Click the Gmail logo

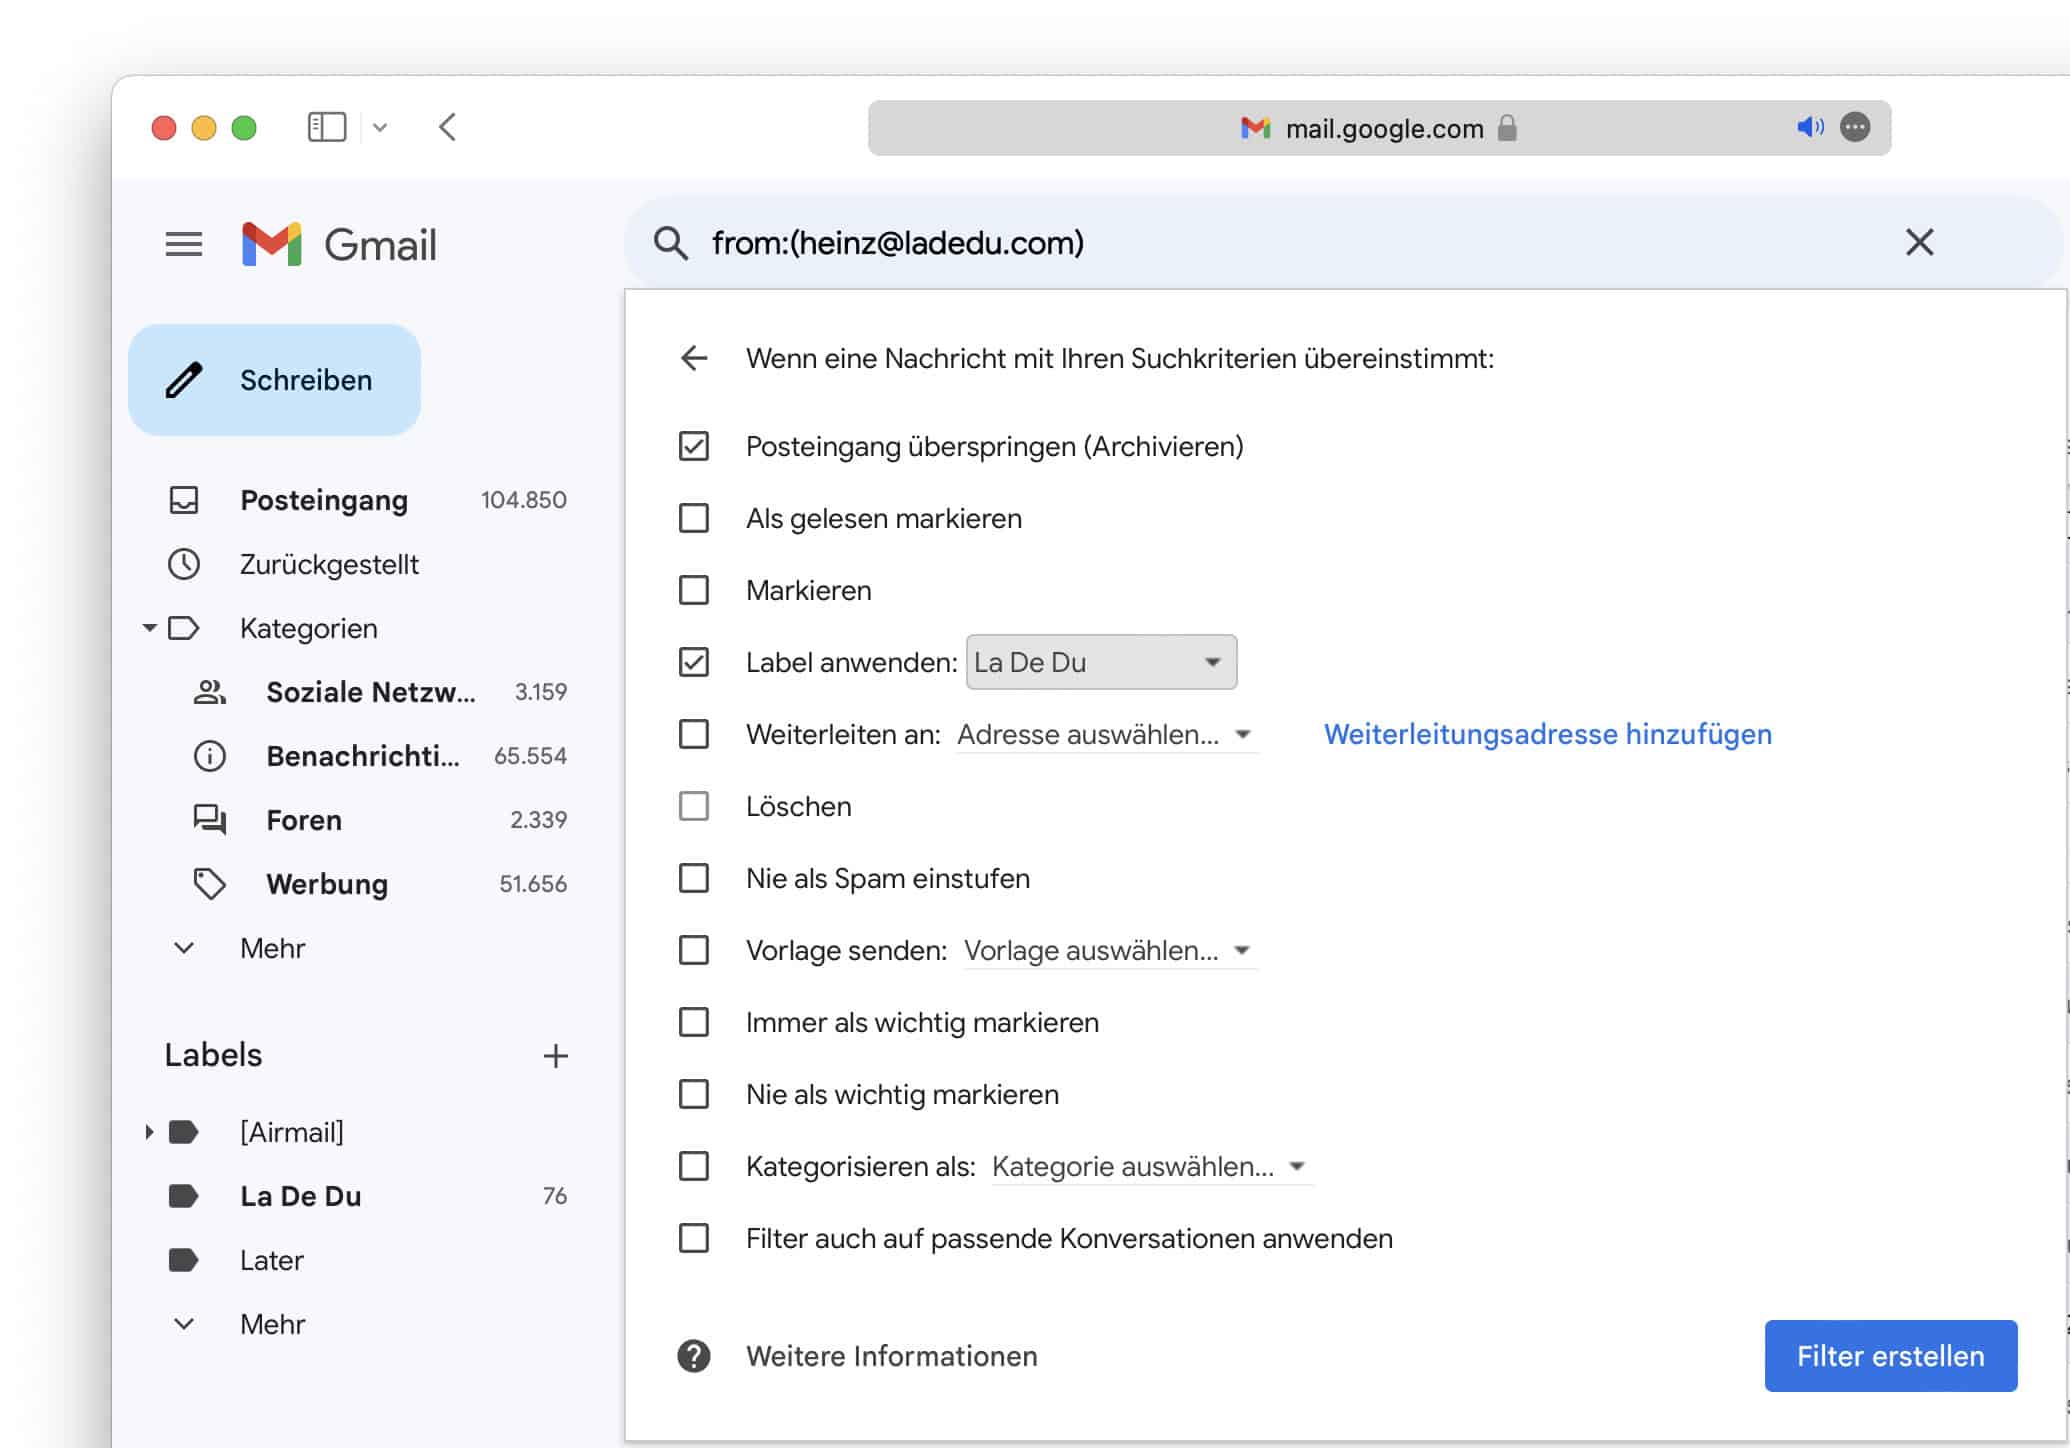[x=338, y=243]
